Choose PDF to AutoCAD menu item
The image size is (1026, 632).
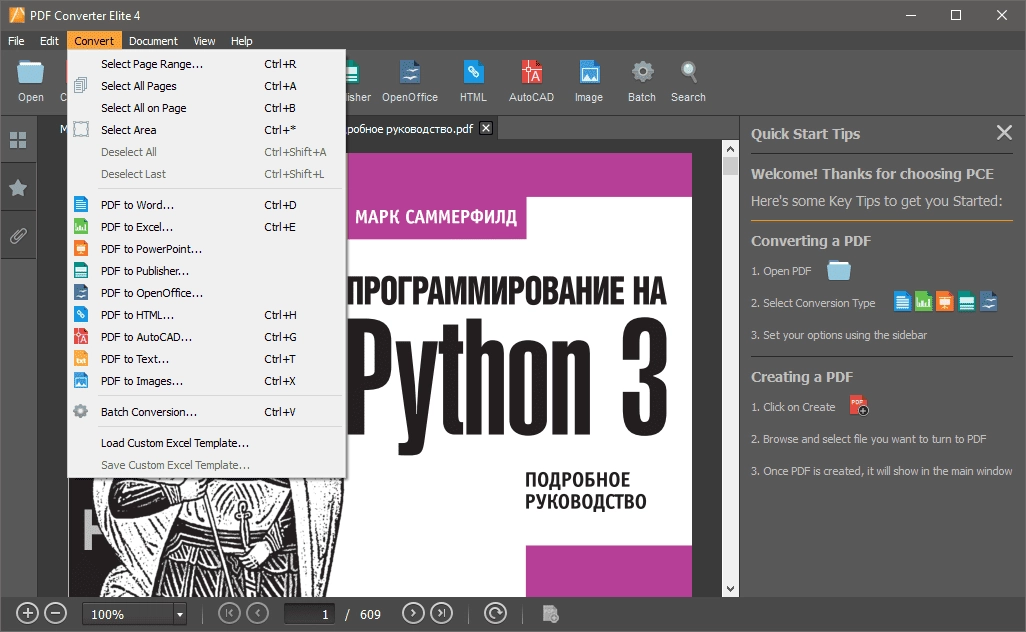tap(206, 337)
